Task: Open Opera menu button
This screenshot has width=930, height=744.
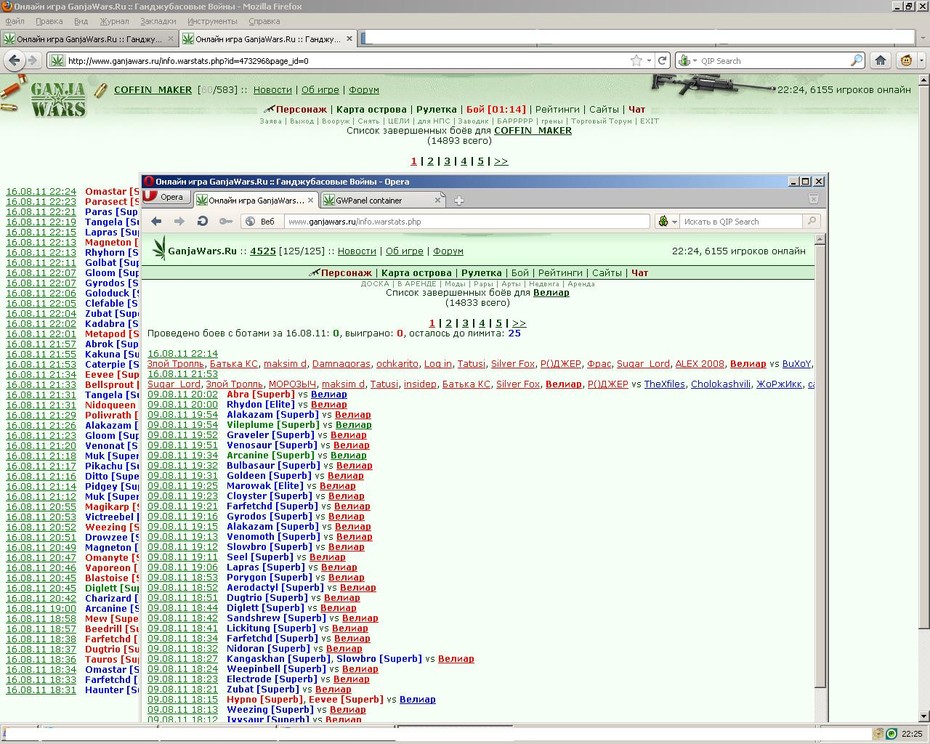Action: 165,197
